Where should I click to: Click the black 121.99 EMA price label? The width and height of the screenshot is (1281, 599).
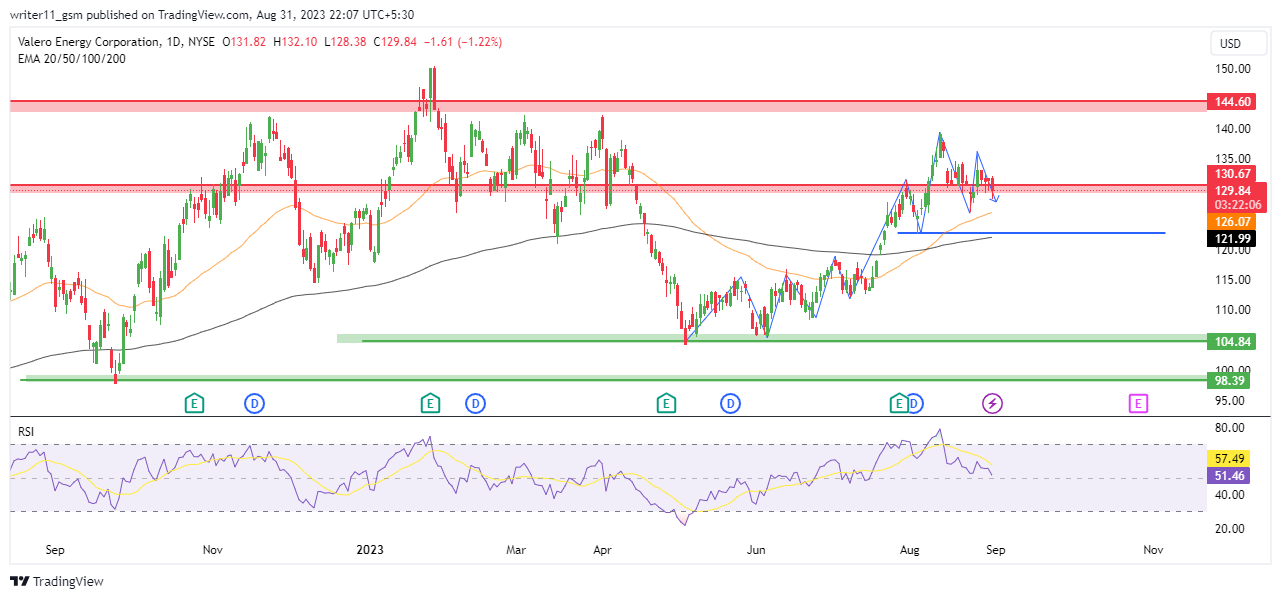pyautogui.click(x=1231, y=238)
